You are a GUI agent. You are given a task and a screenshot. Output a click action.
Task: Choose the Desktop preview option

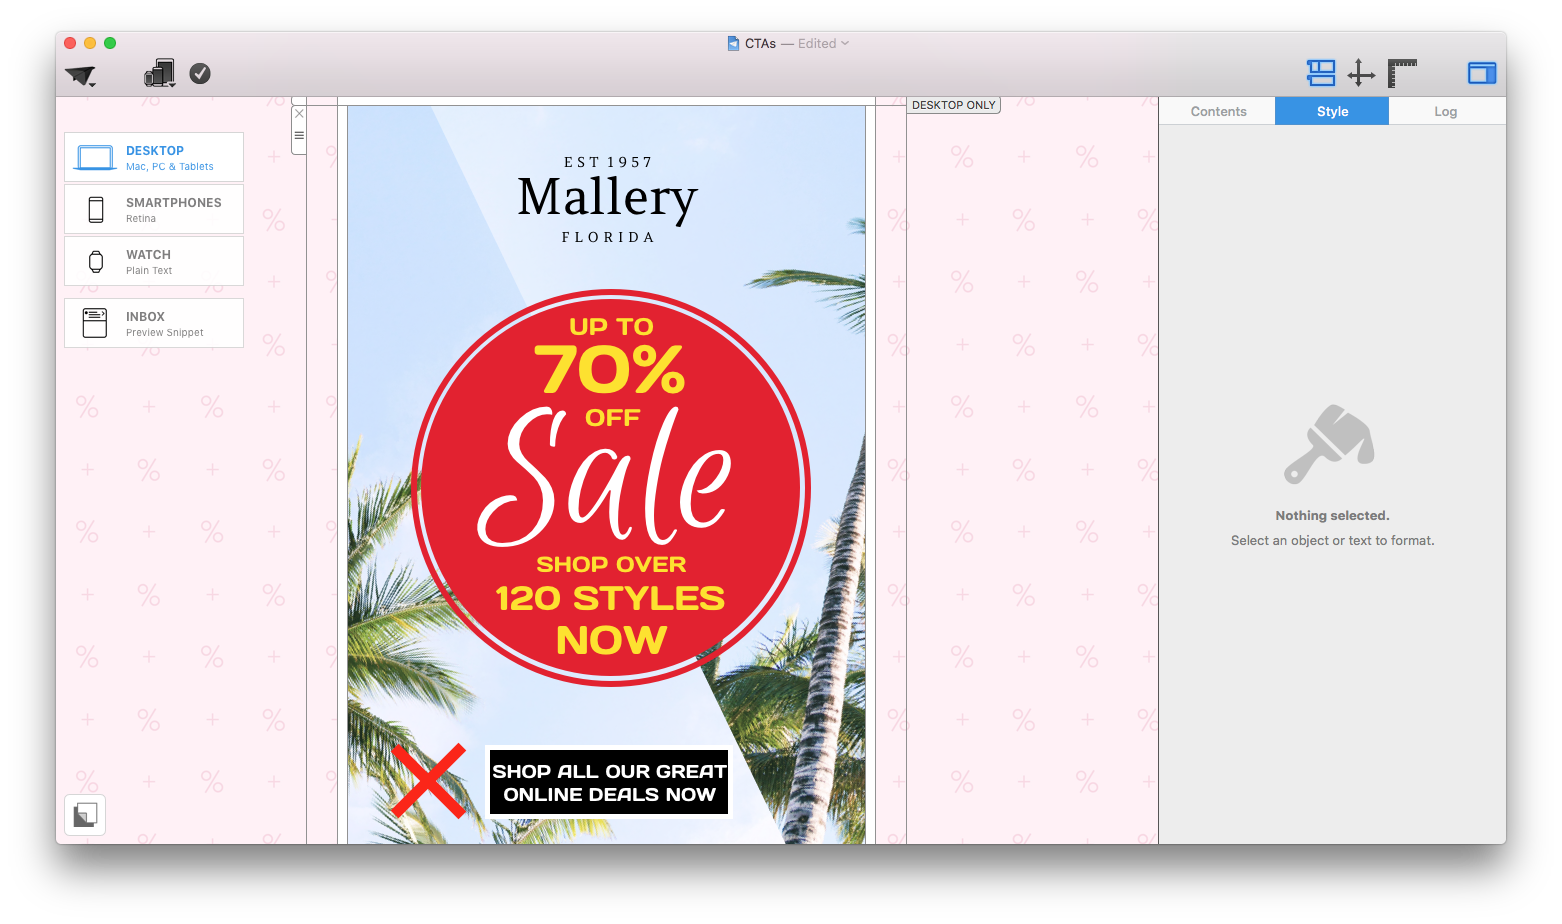[154, 157]
